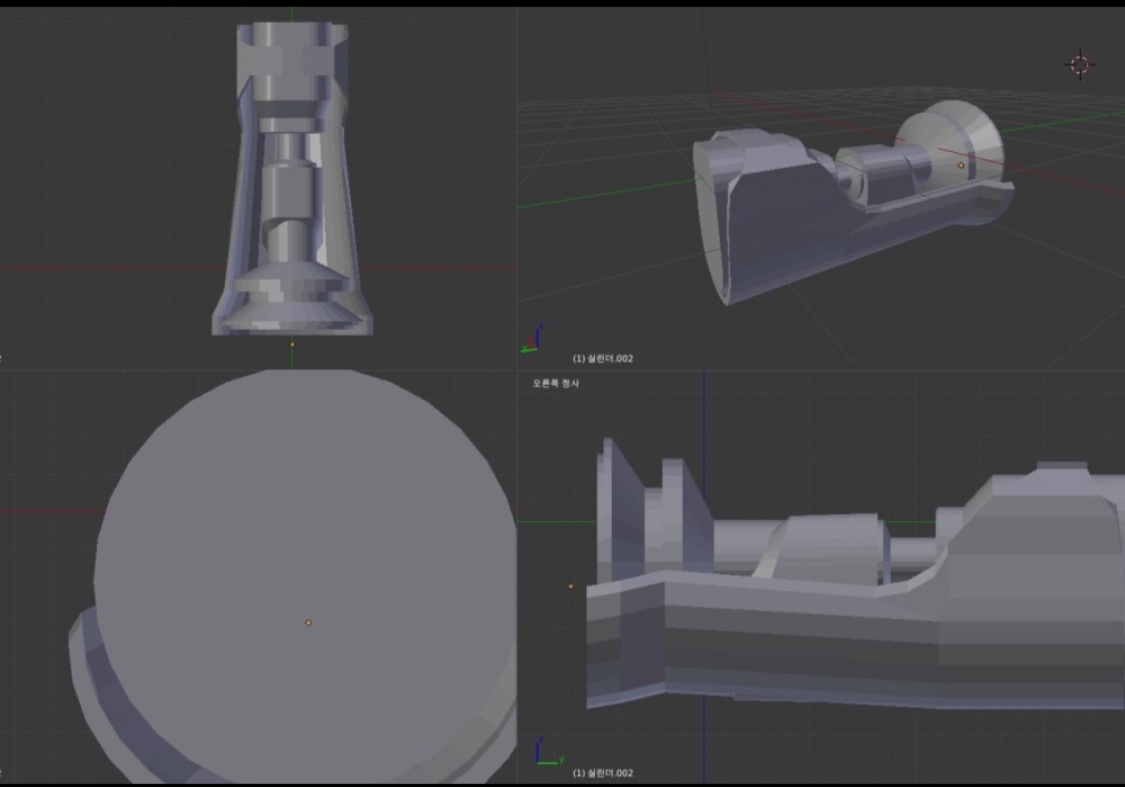The height and width of the screenshot is (787, 1125).
Task: Click '(1) 실린더.002' label in perspective viewport
Action: [603, 359]
